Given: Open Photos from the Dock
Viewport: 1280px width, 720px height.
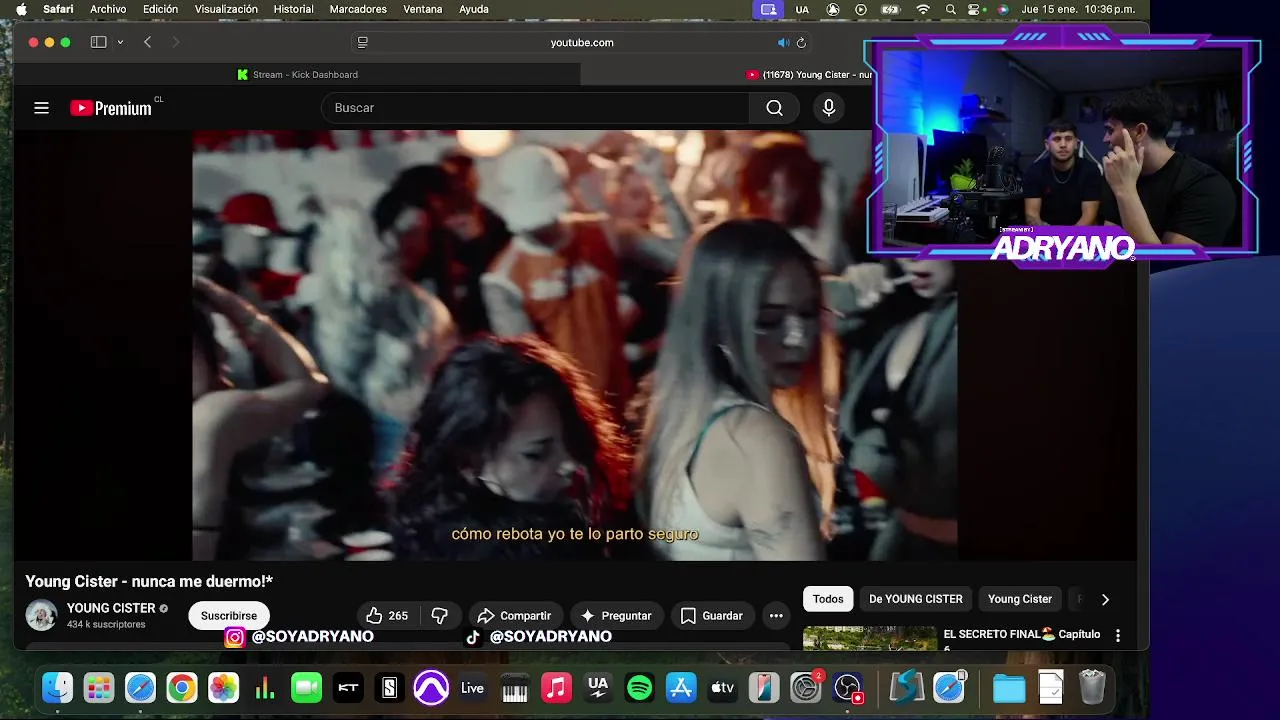Looking at the screenshot, I should [223, 688].
